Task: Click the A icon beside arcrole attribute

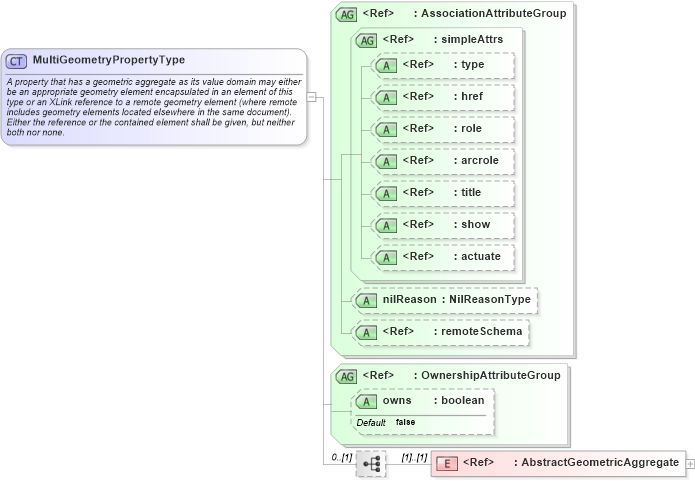Action: (x=386, y=161)
